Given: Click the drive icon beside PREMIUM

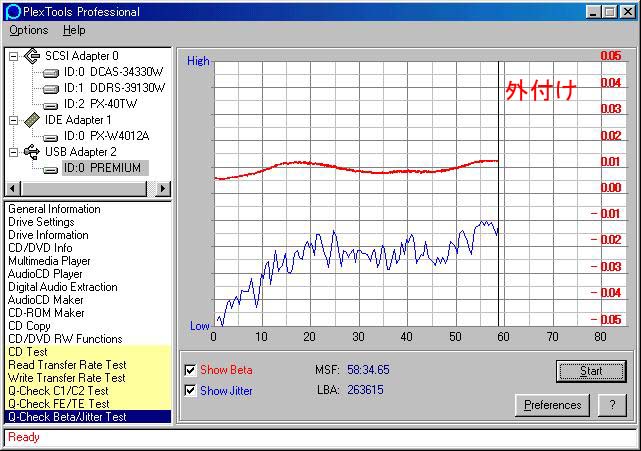Looking at the screenshot, I should [51, 169].
